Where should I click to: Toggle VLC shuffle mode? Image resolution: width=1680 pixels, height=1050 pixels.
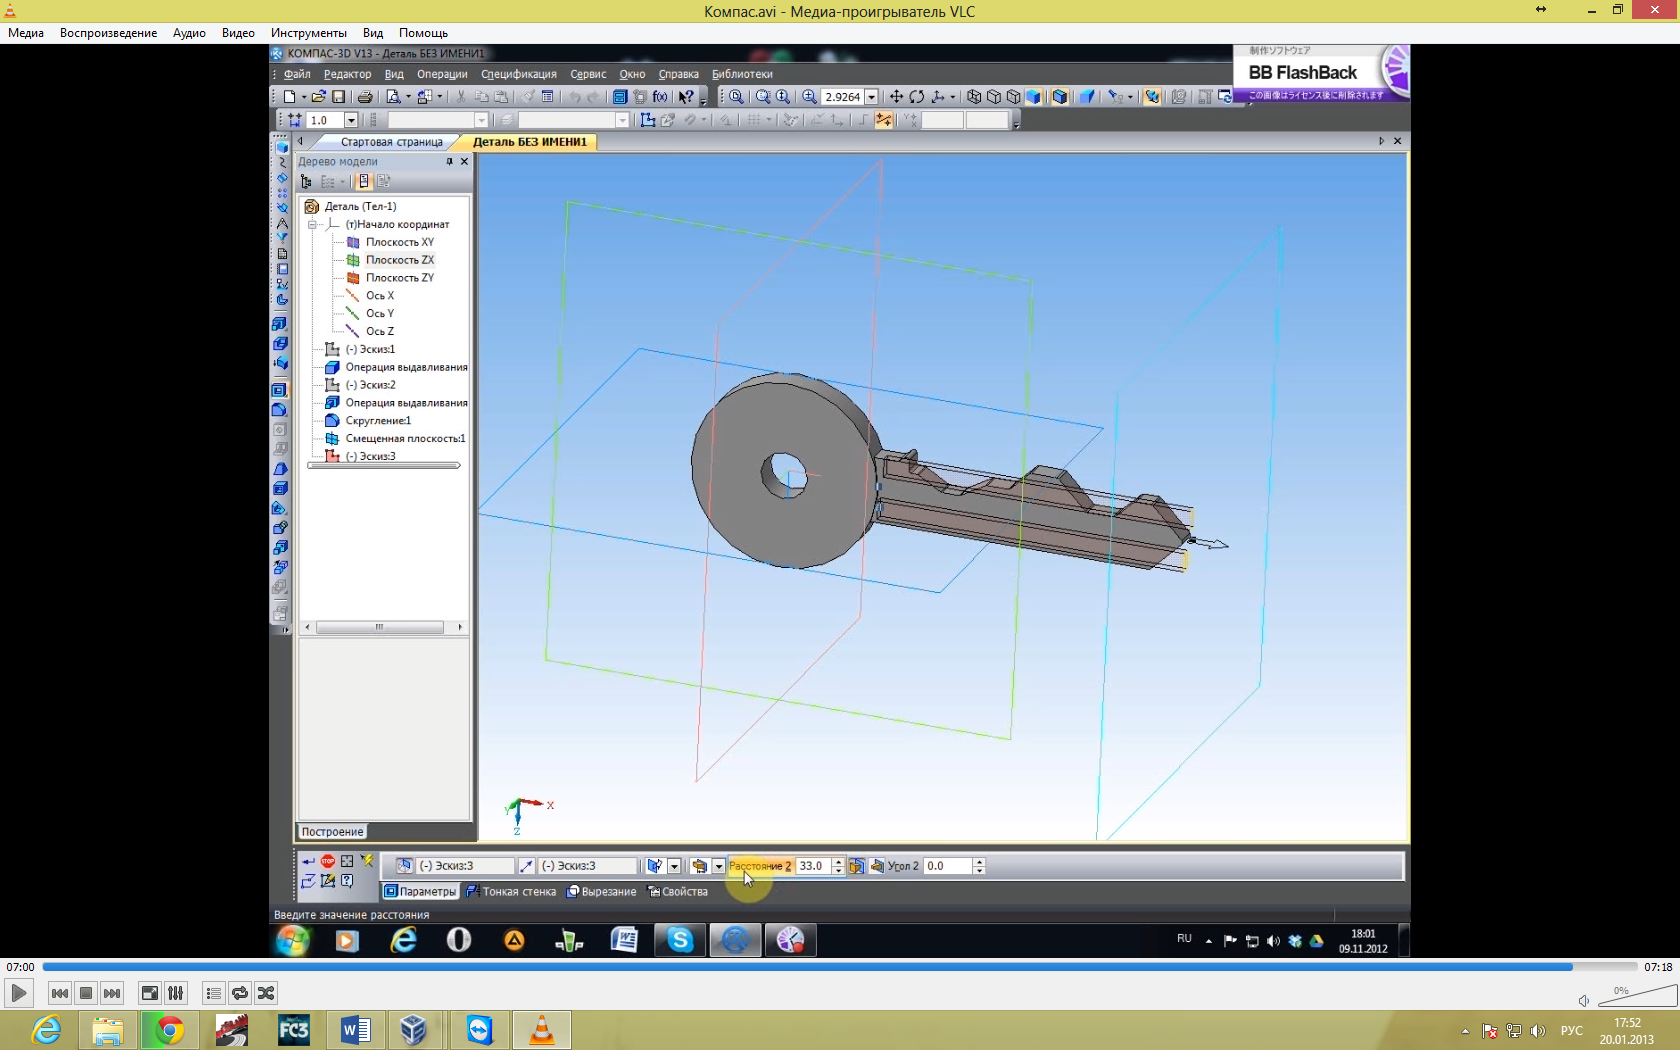click(x=265, y=993)
